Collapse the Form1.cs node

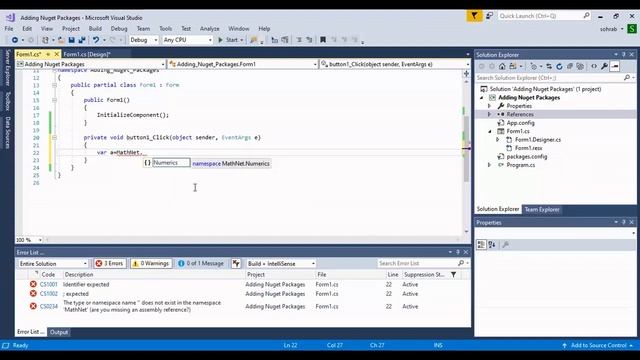click(x=489, y=131)
